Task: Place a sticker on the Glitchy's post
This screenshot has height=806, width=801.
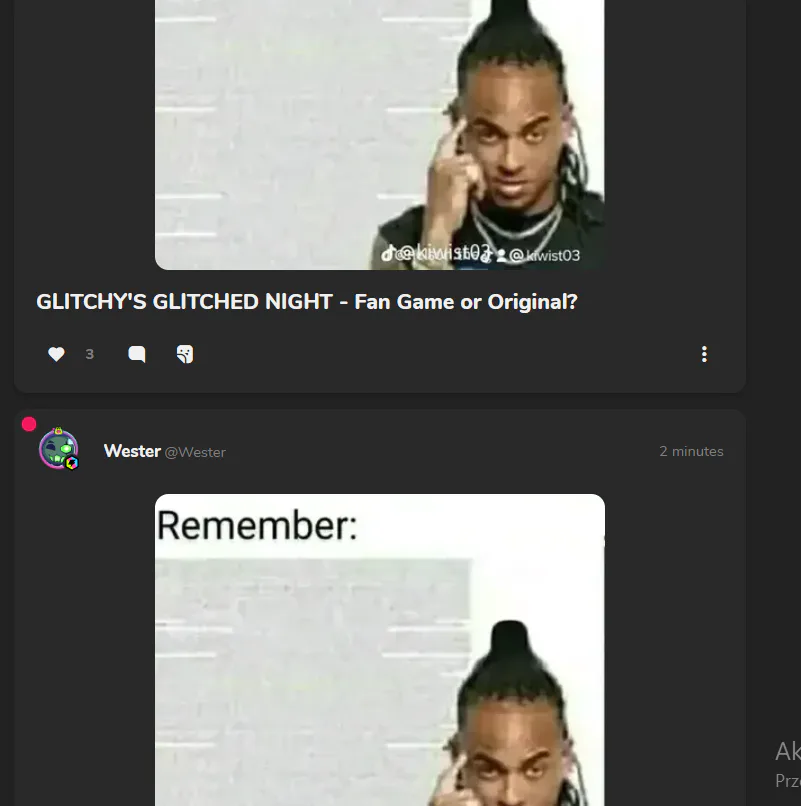Action: (x=185, y=354)
